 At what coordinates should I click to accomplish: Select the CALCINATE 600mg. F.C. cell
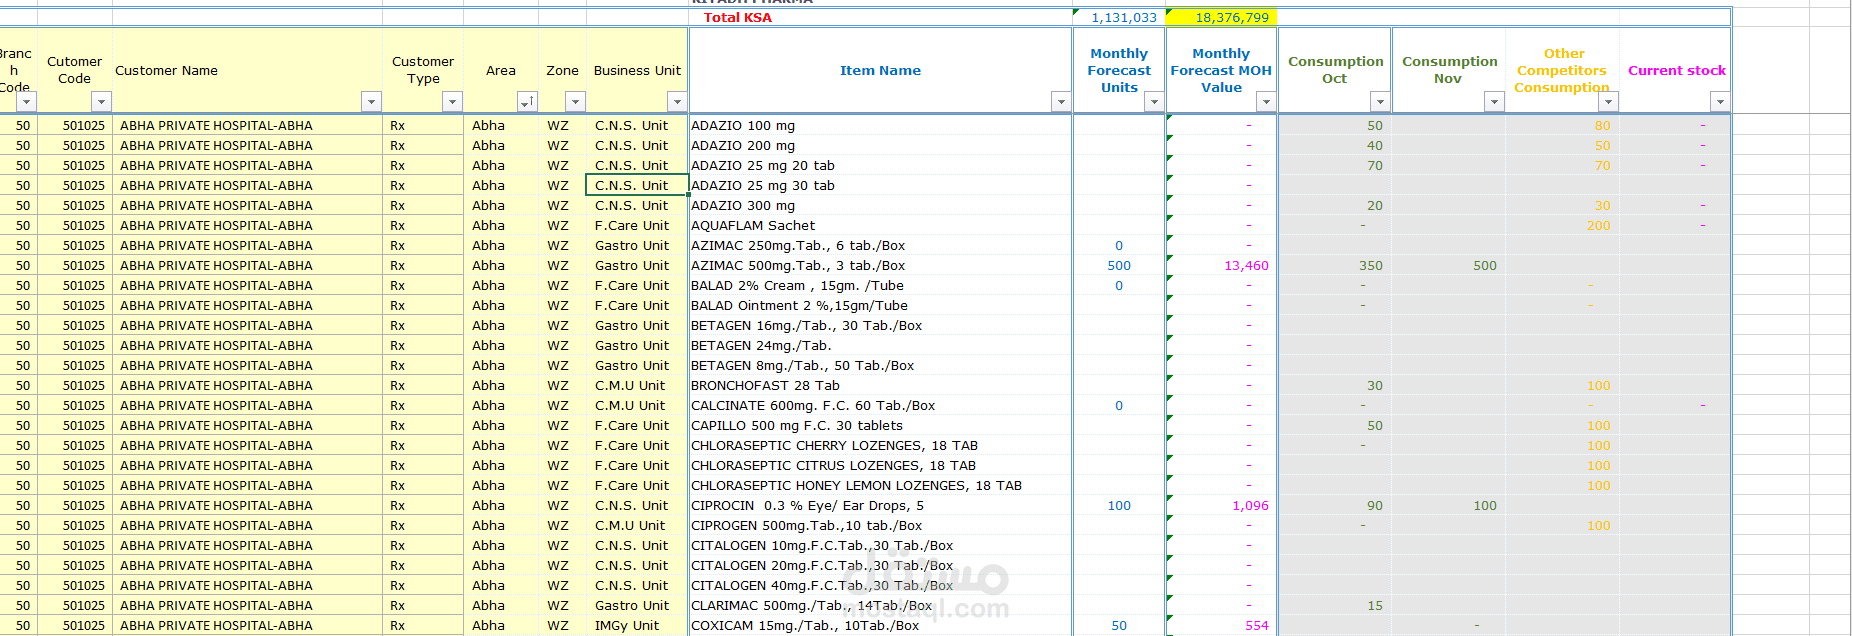(881, 406)
